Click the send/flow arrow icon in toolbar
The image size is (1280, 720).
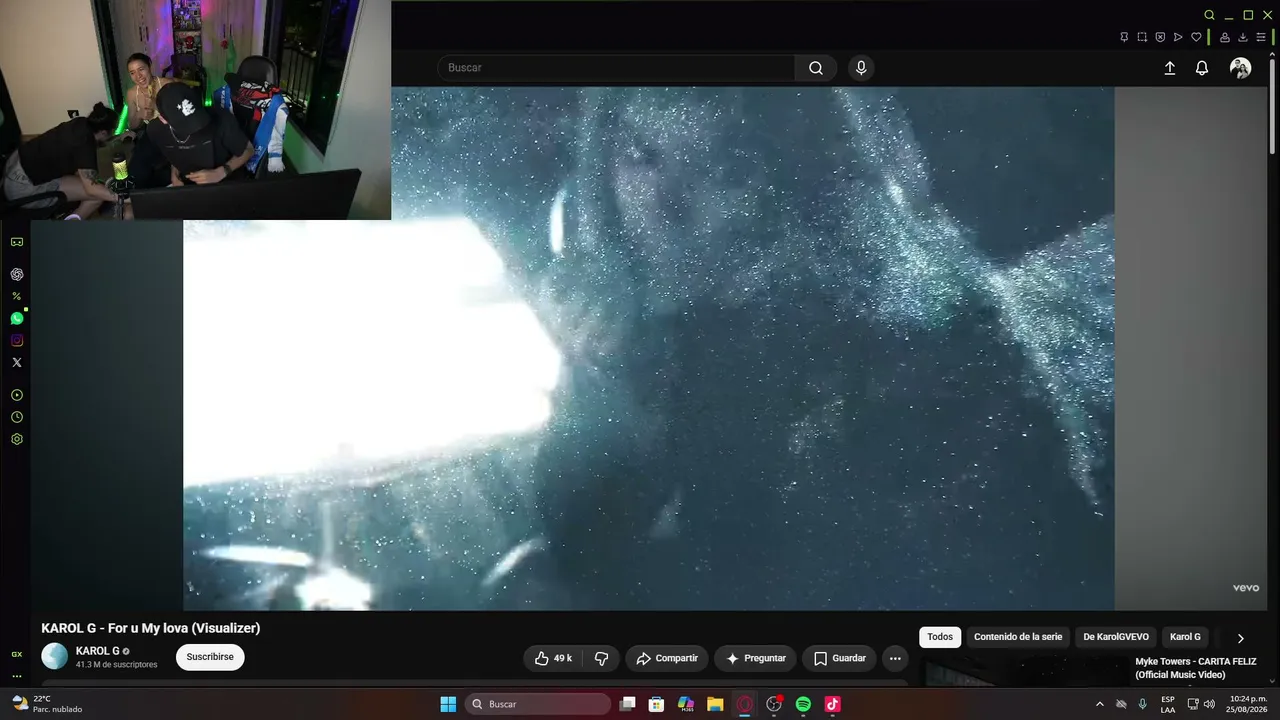1178,37
